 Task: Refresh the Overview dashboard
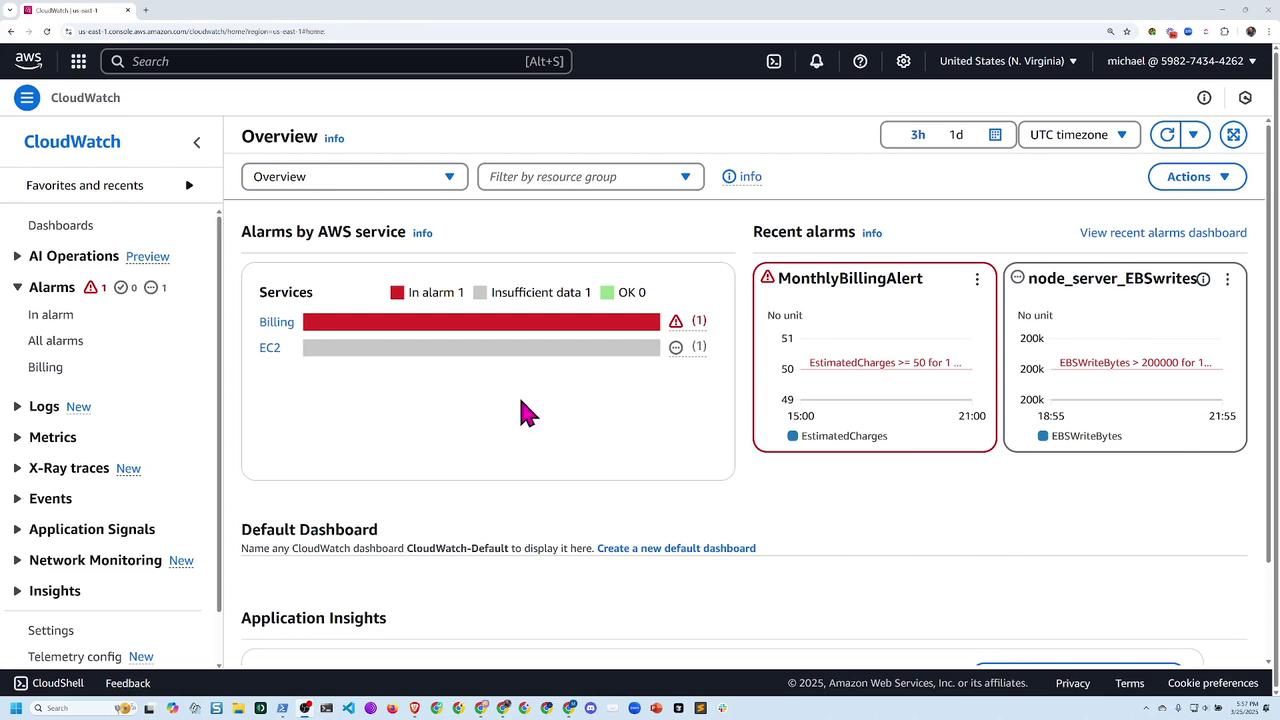click(1166, 135)
